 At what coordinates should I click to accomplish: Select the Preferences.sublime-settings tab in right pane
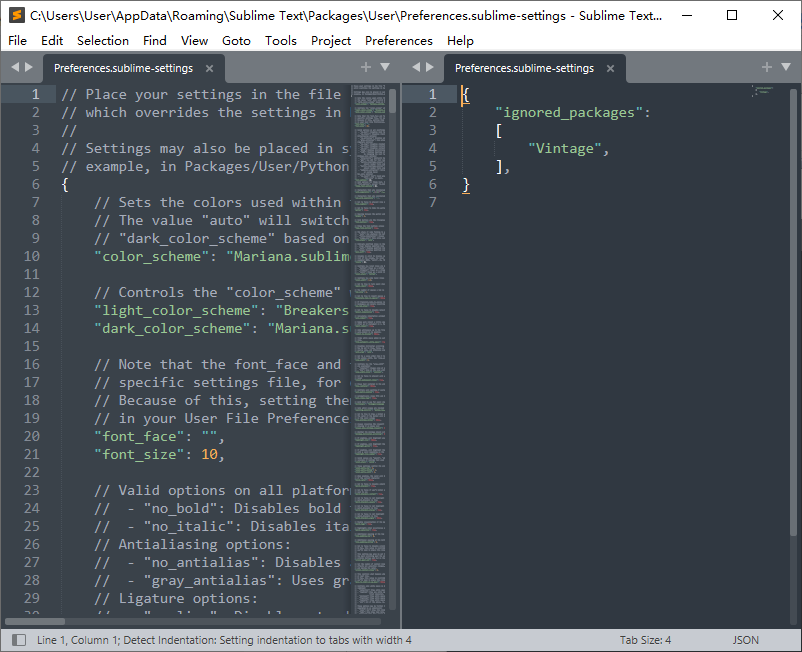(525, 67)
